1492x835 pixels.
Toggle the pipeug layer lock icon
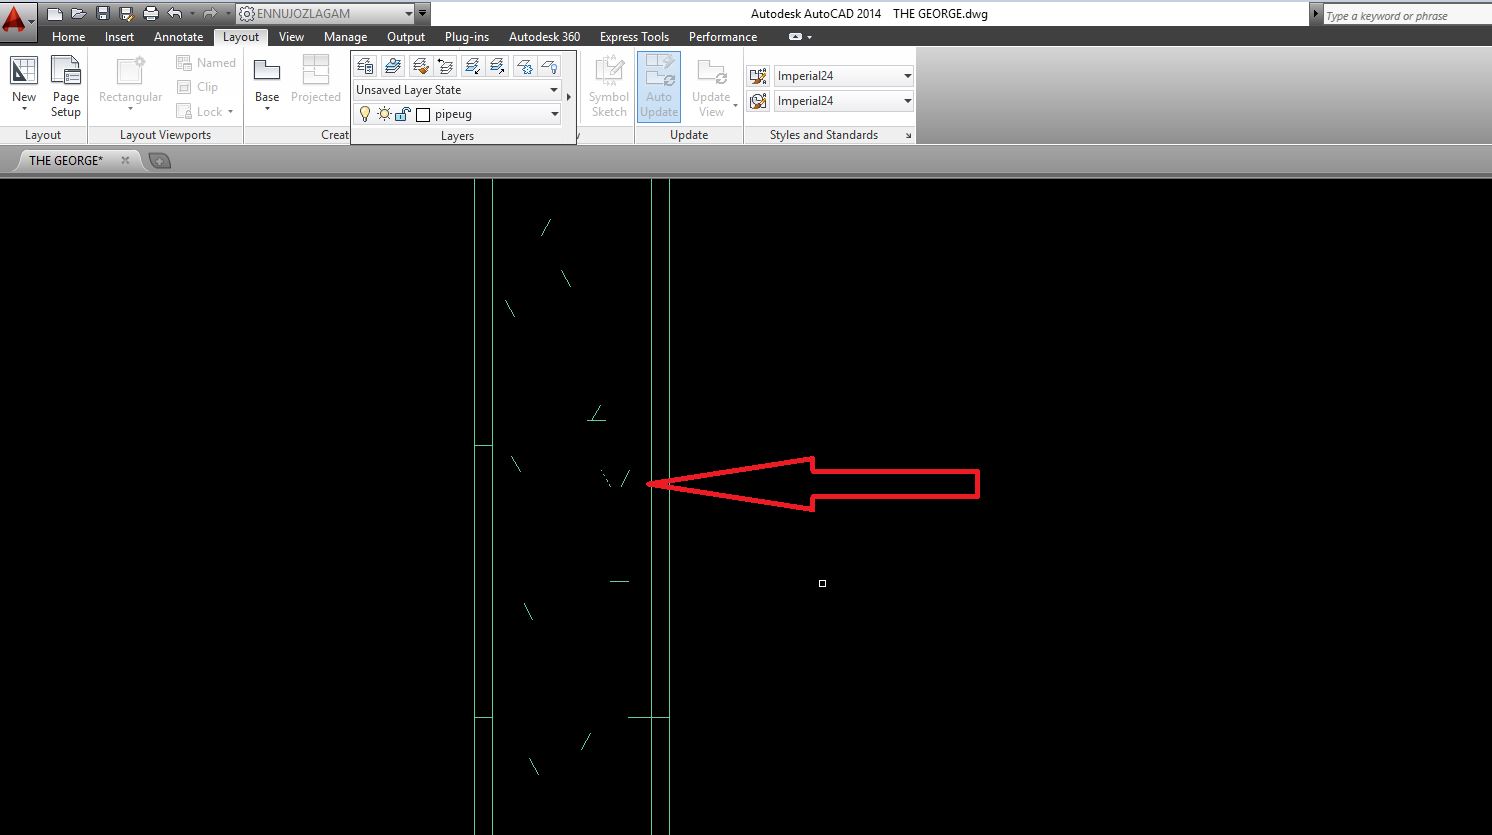pos(402,114)
